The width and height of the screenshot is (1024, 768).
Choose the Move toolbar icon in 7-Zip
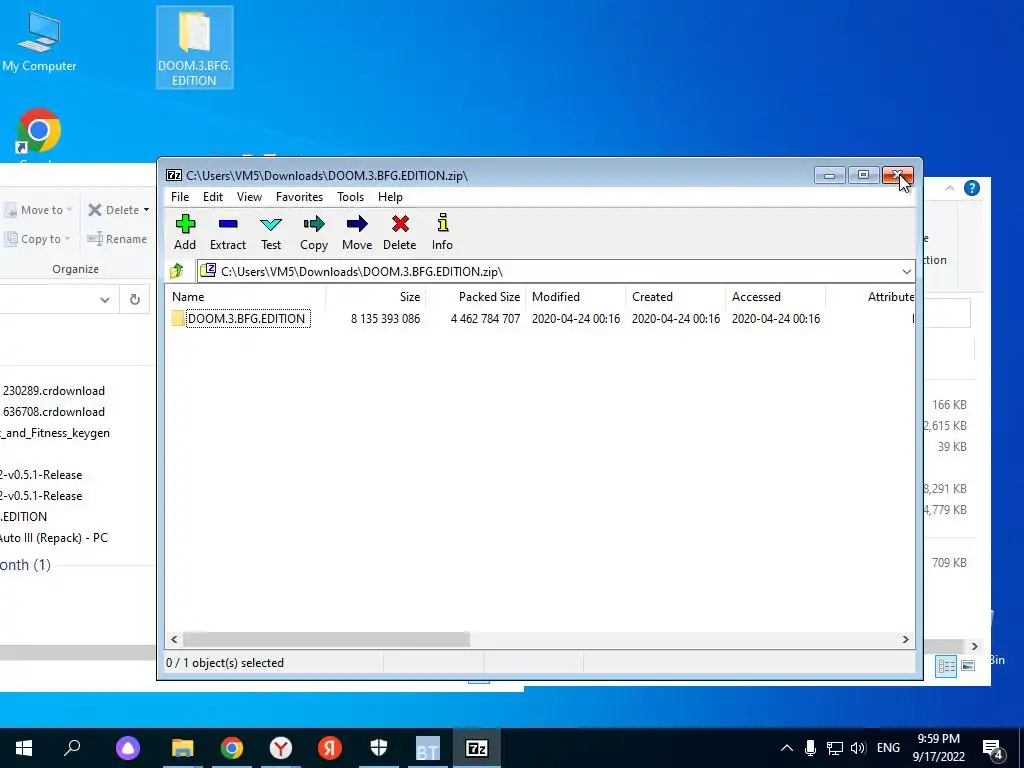[357, 232]
